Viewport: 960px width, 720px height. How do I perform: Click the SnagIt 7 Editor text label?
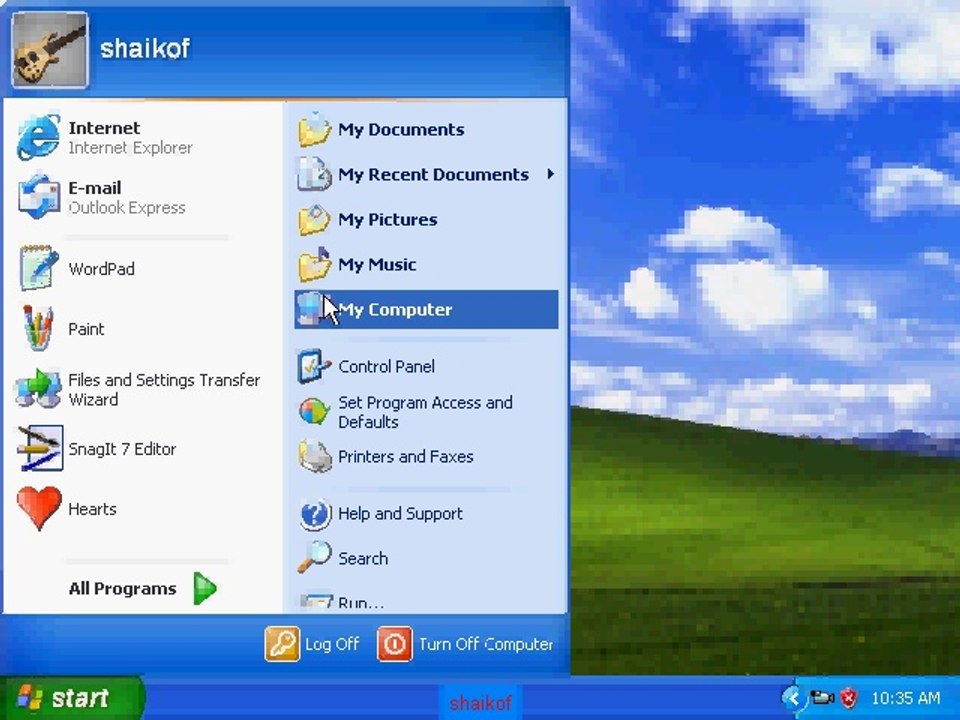[x=122, y=449]
